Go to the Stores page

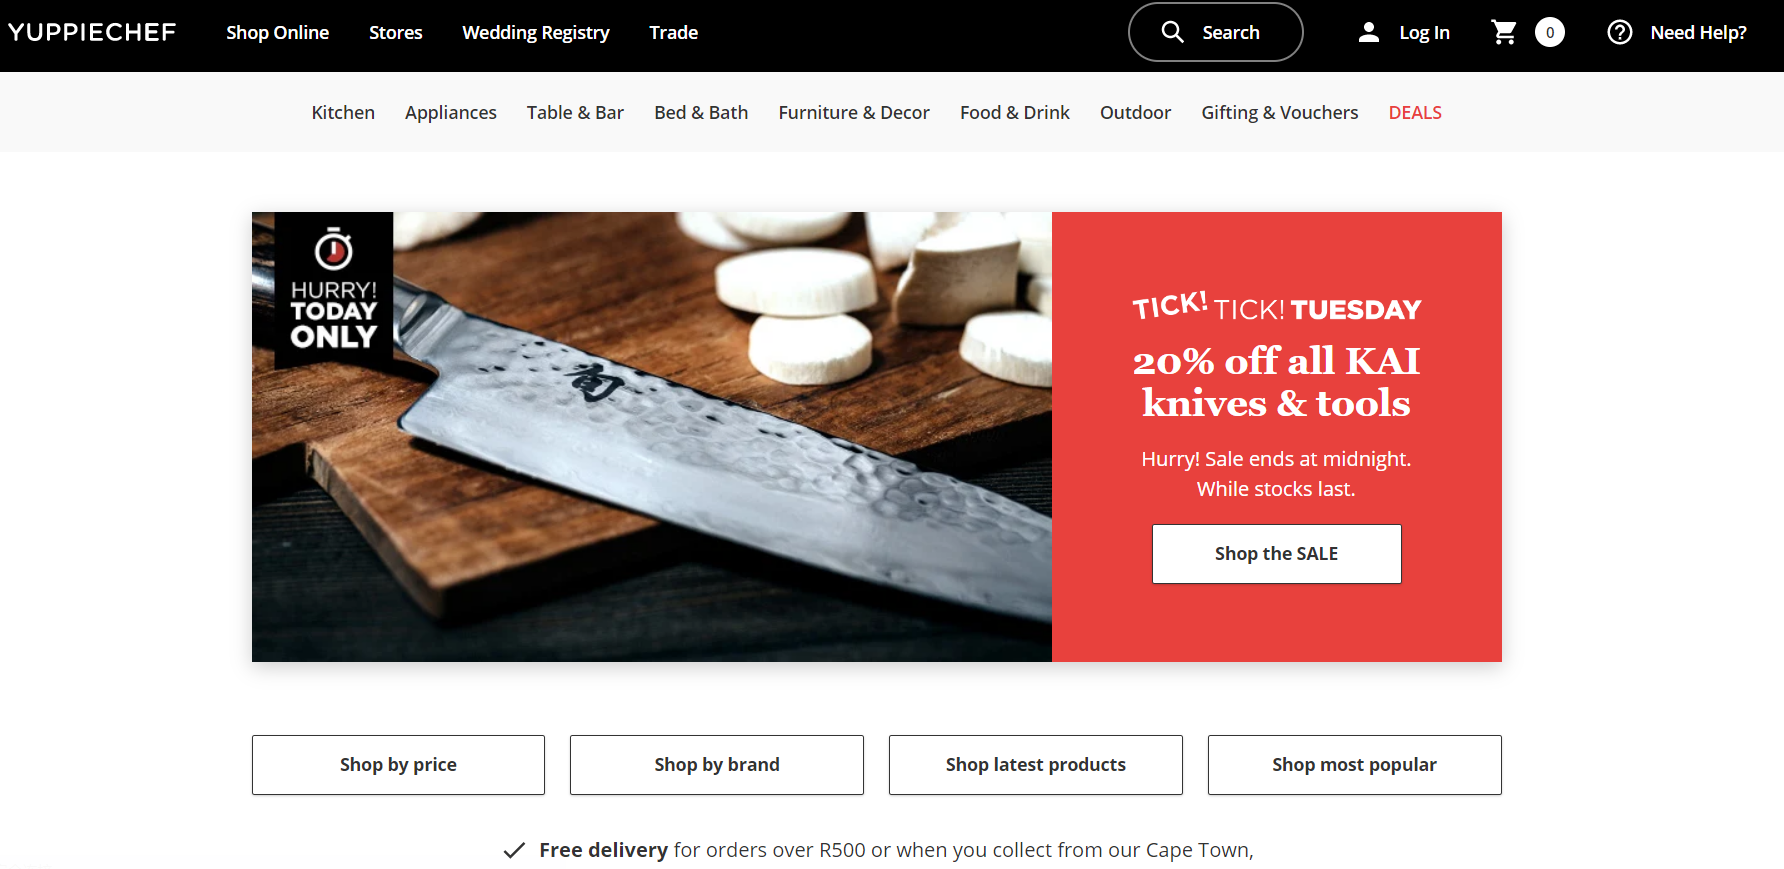tap(396, 32)
